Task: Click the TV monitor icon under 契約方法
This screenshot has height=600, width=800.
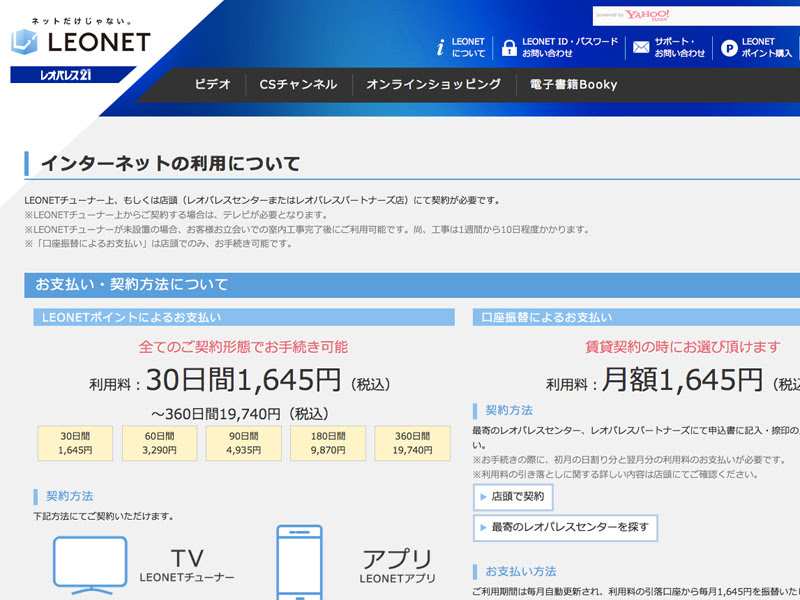Action: click(x=90, y=565)
